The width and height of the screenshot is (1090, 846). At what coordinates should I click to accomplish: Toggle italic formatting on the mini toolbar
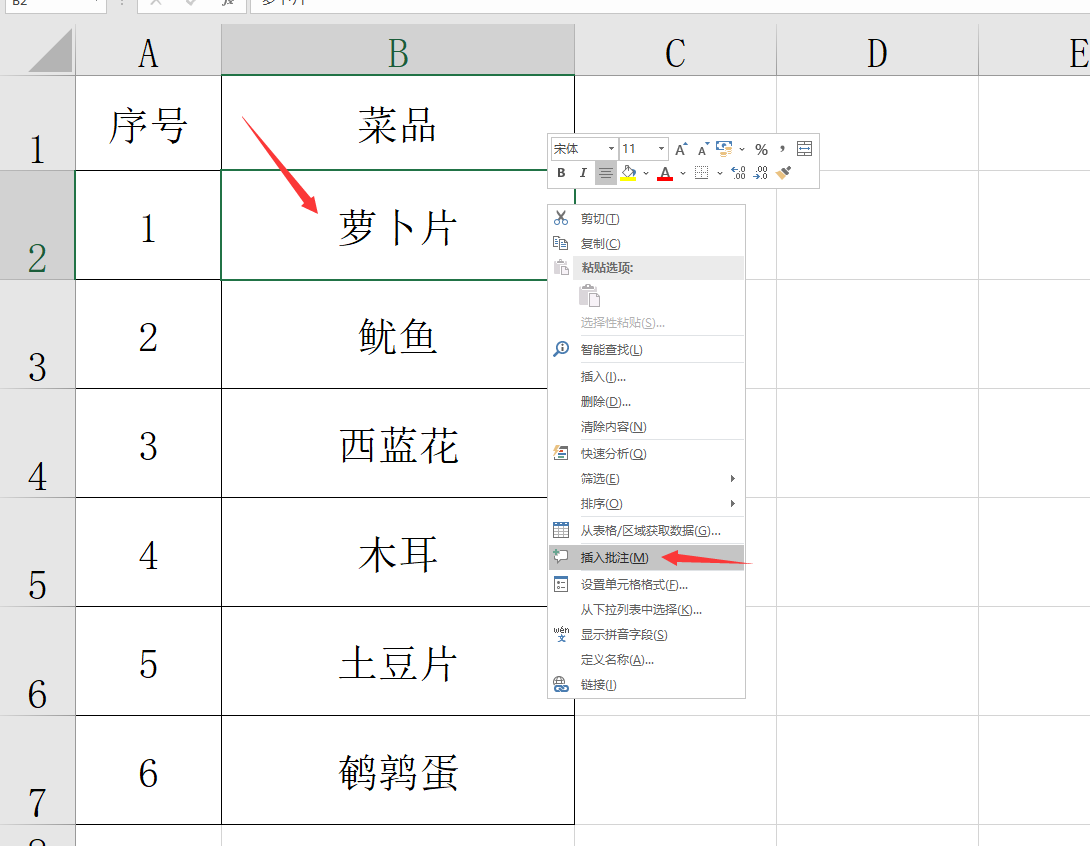point(583,172)
